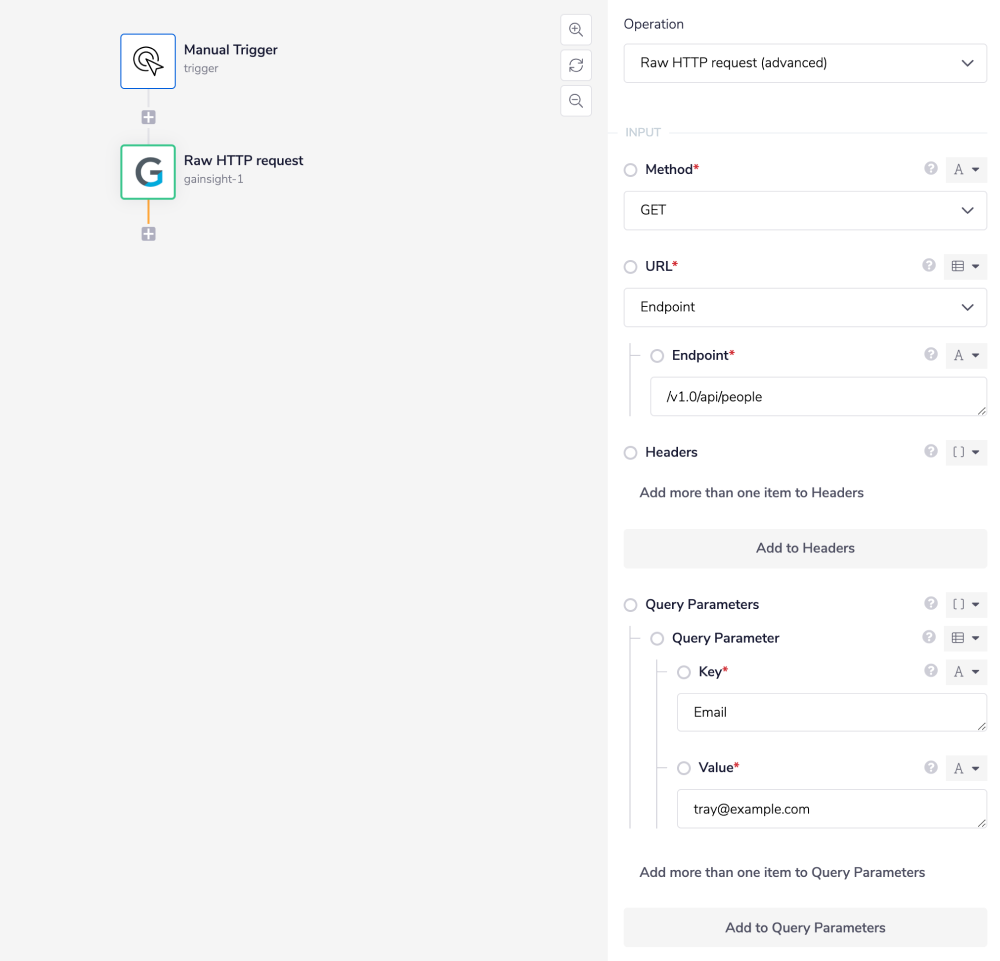The image size is (1000, 961).
Task: Click the Add to Headers button
Action: tap(805, 548)
